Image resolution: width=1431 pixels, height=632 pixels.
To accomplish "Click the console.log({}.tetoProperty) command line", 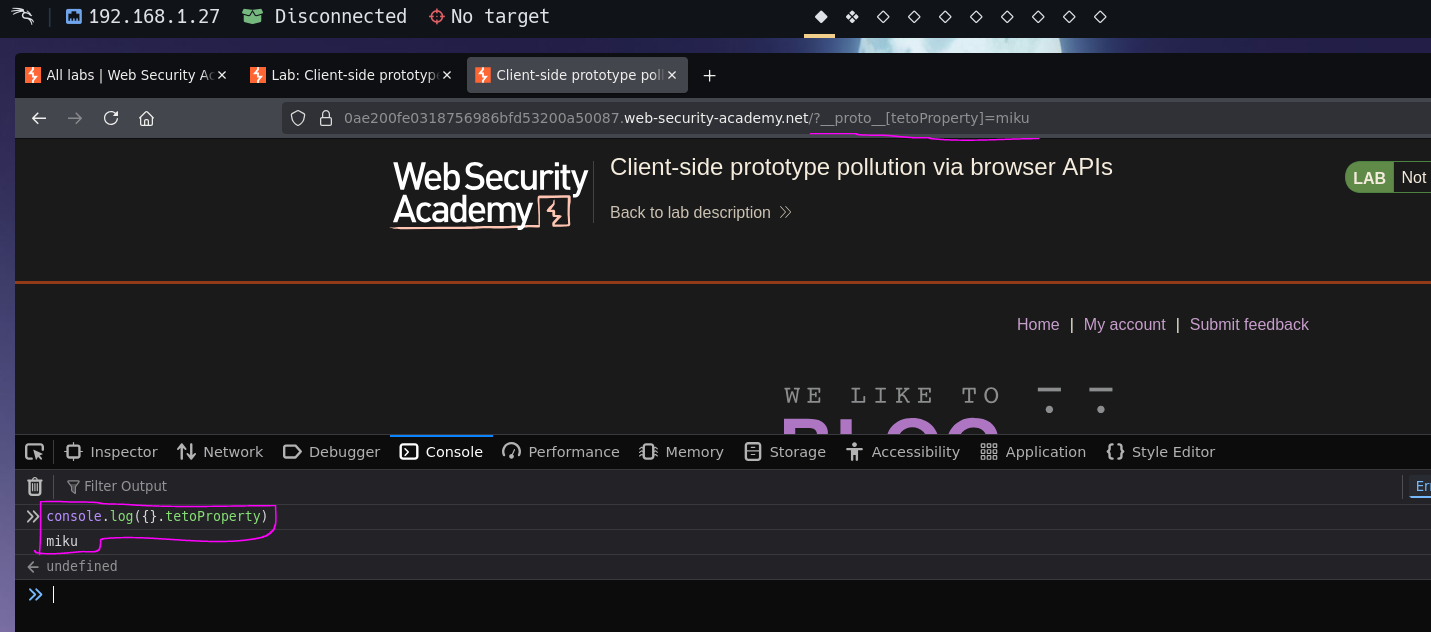I will coord(157,517).
